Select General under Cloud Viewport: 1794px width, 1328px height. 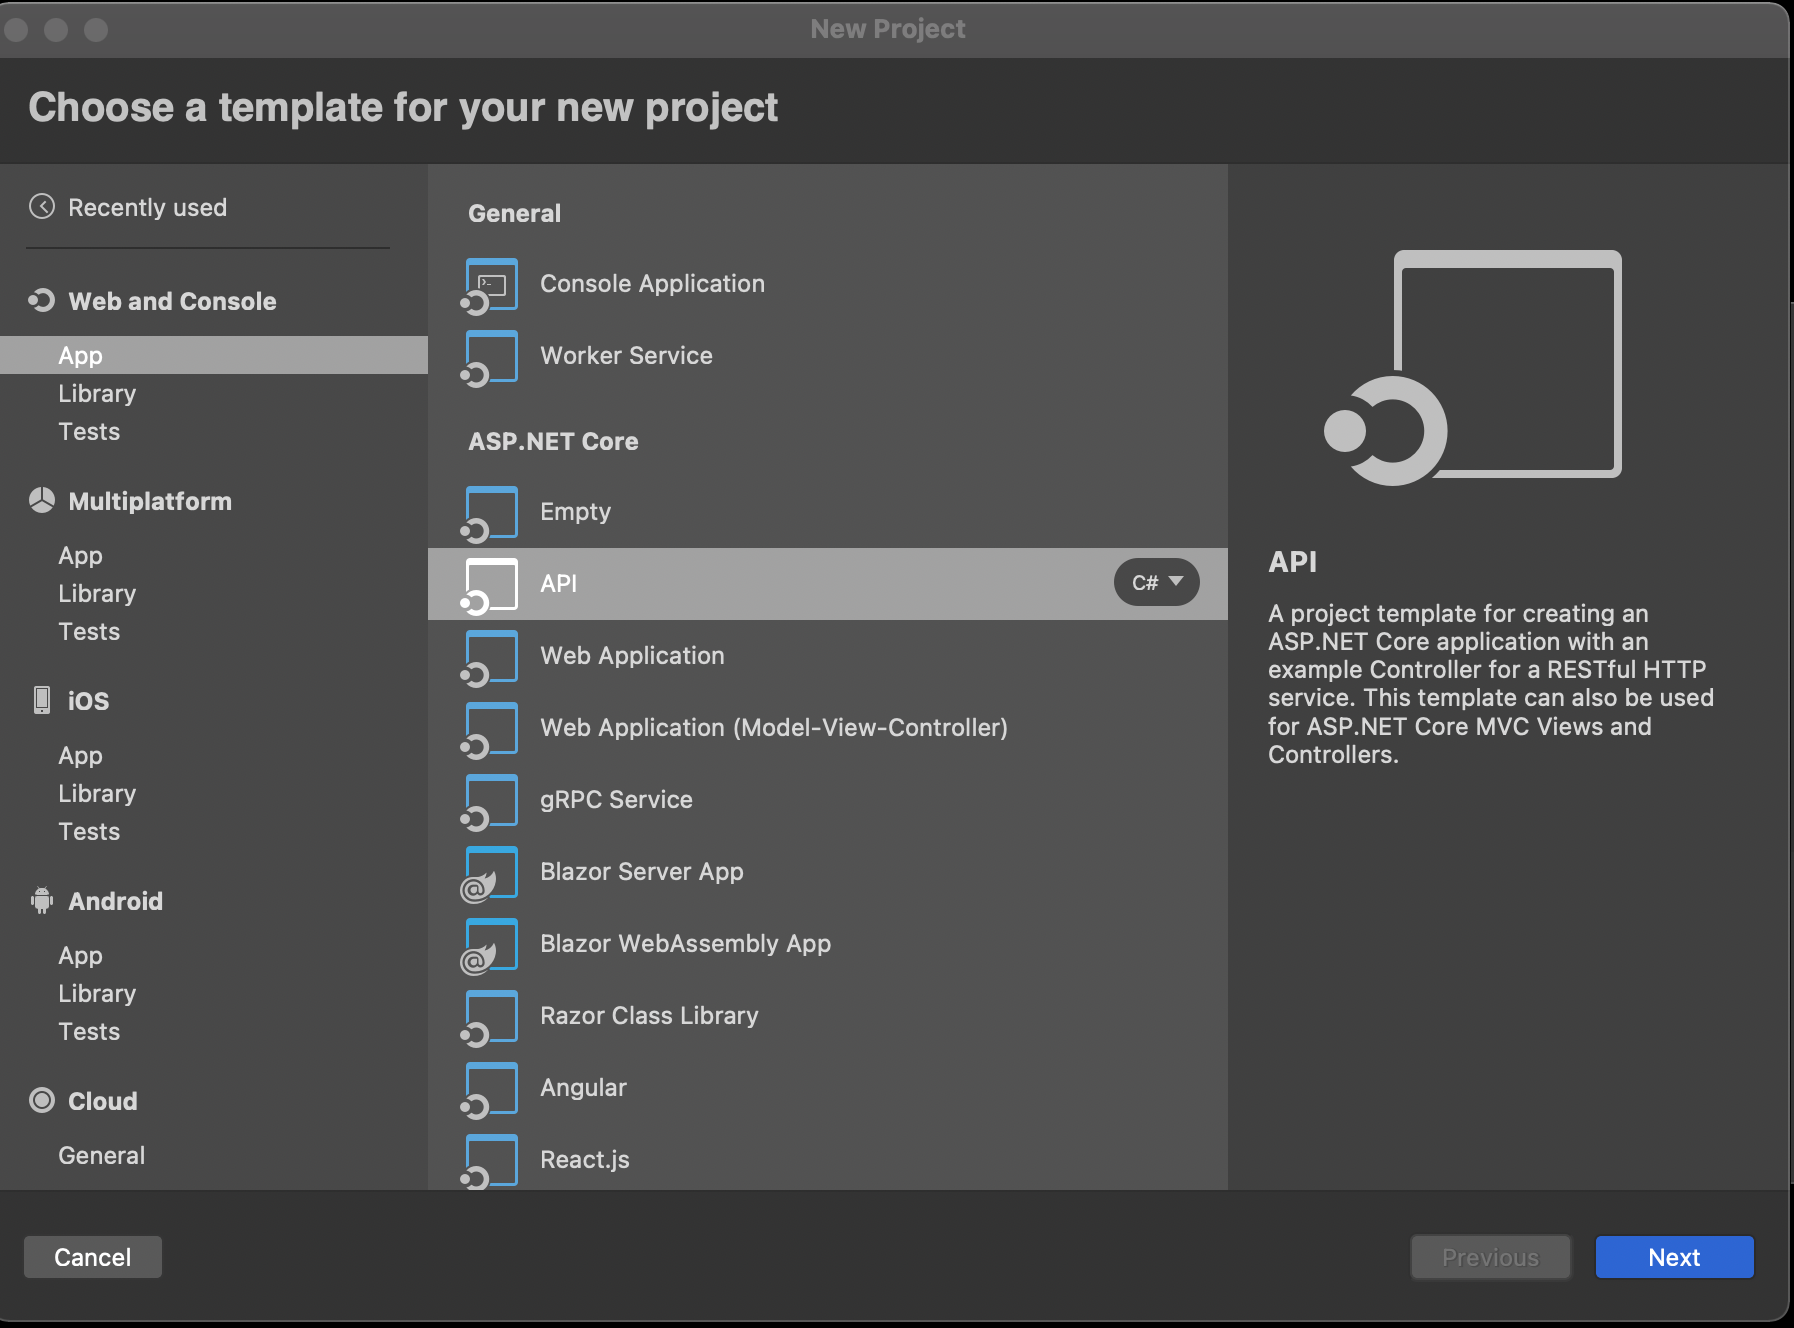101,1155
